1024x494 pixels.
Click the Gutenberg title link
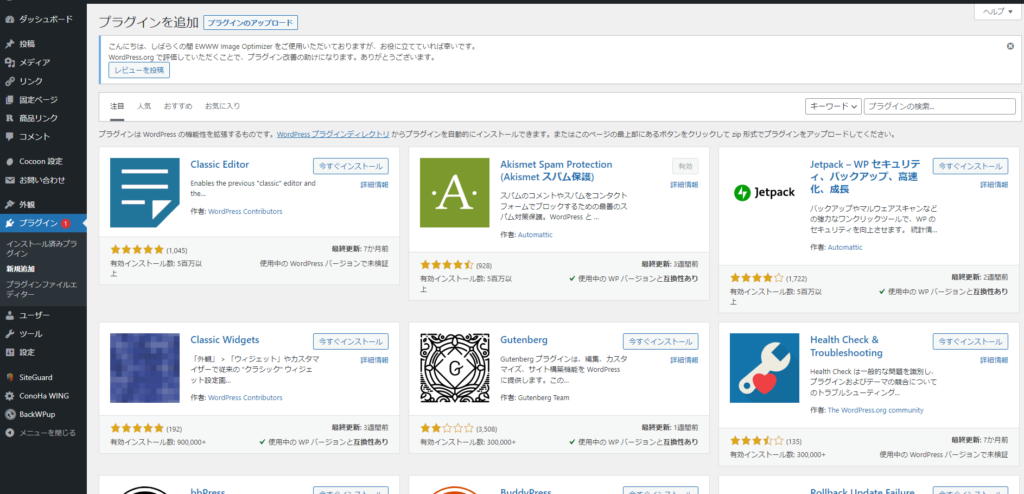tap(524, 340)
